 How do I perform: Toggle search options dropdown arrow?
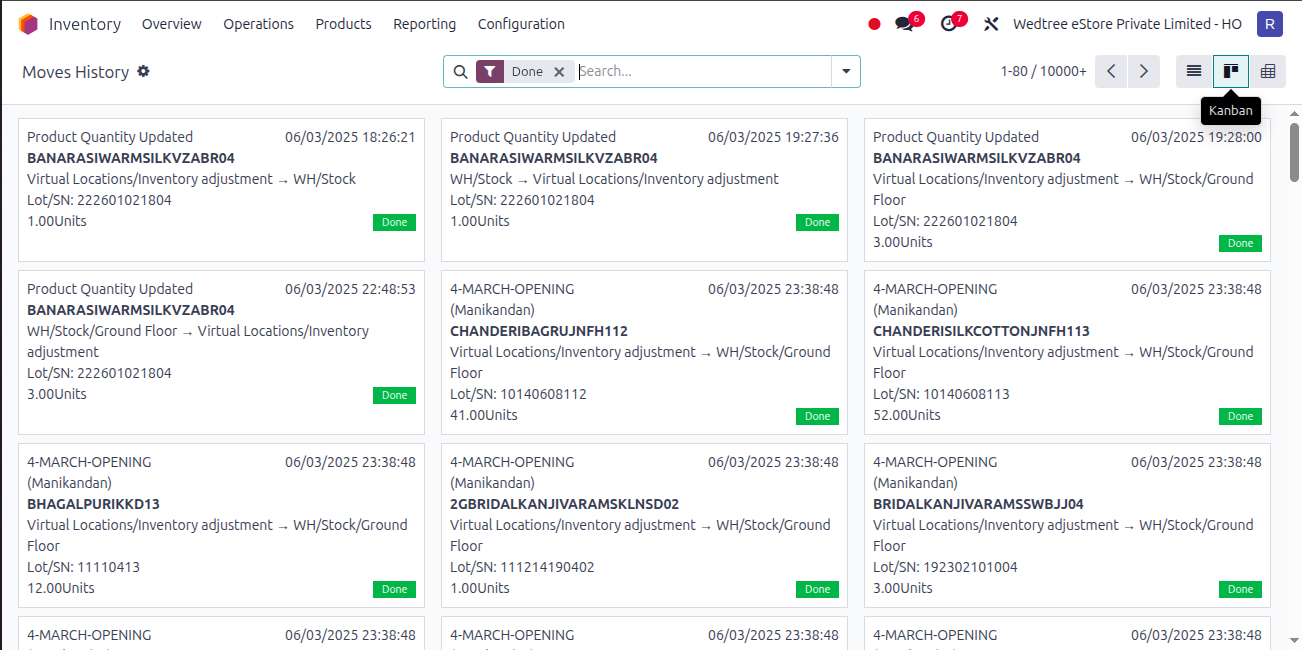(846, 72)
